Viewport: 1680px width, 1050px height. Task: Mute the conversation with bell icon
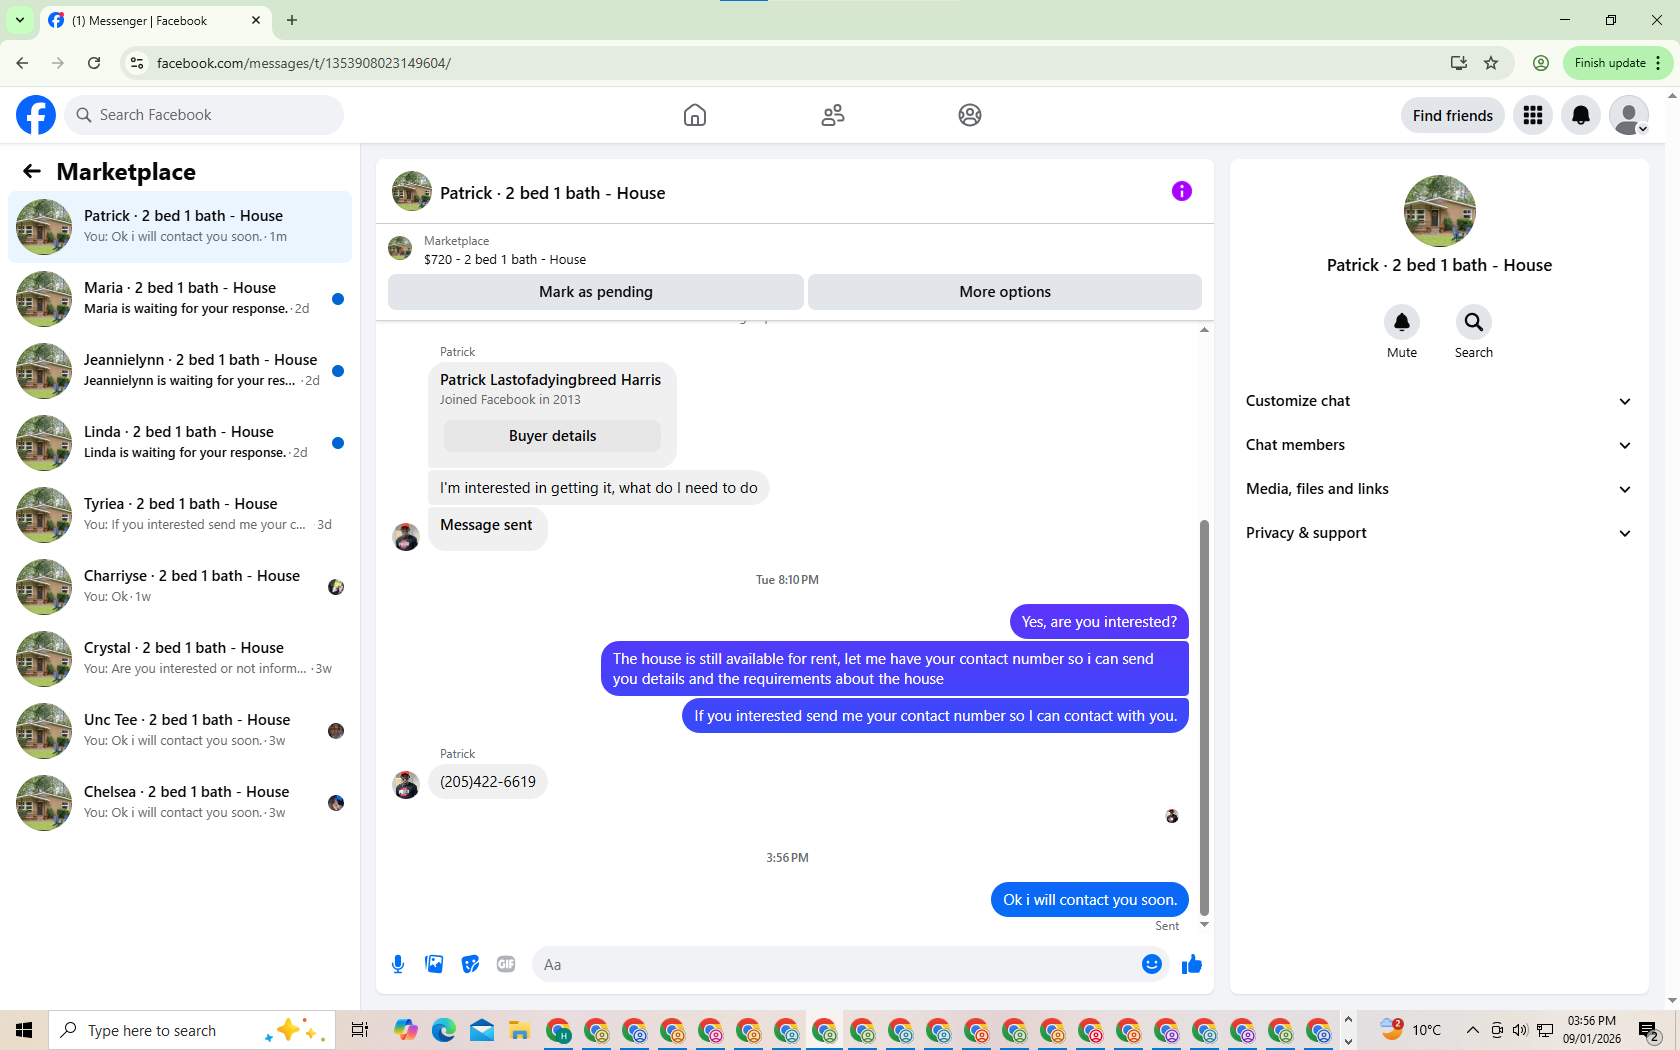click(1402, 322)
